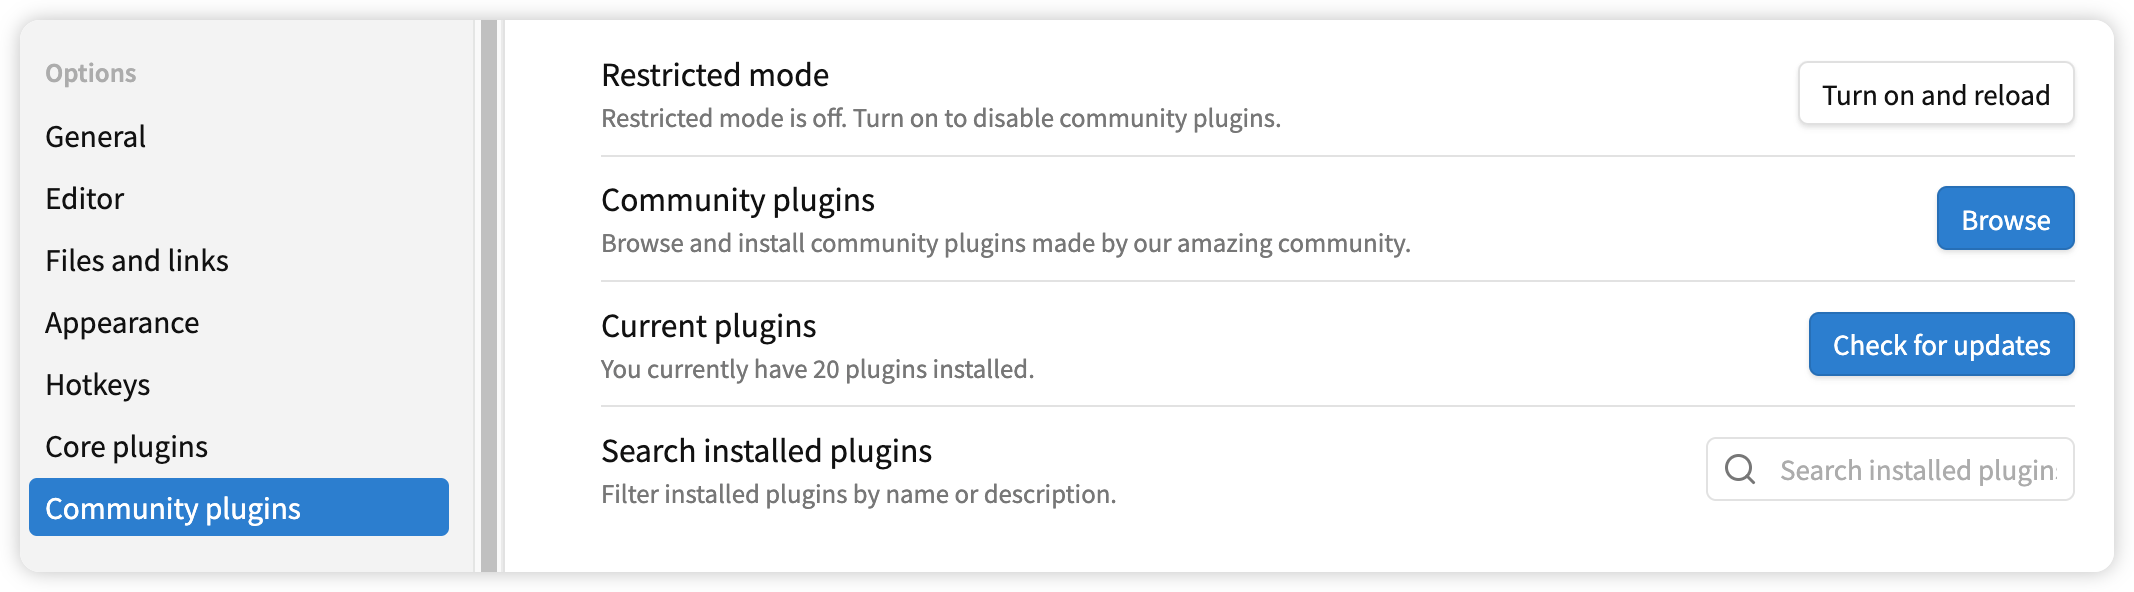Click the Check for updates button
Image resolution: width=2134 pixels, height=592 pixels.
[x=1941, y=345]
